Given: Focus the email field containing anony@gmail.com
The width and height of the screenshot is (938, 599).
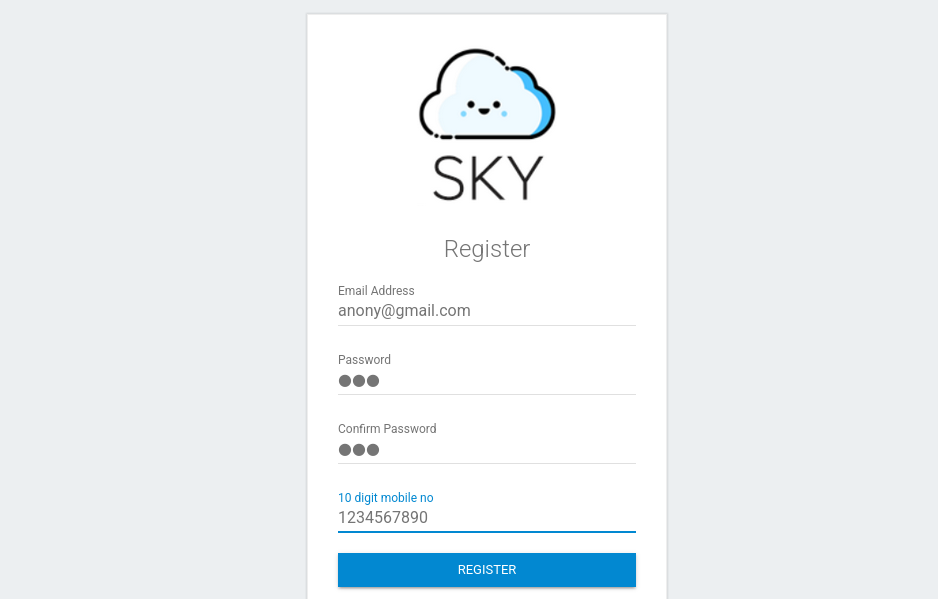Looking at the screenshot, I should click(x=487, y=311).
